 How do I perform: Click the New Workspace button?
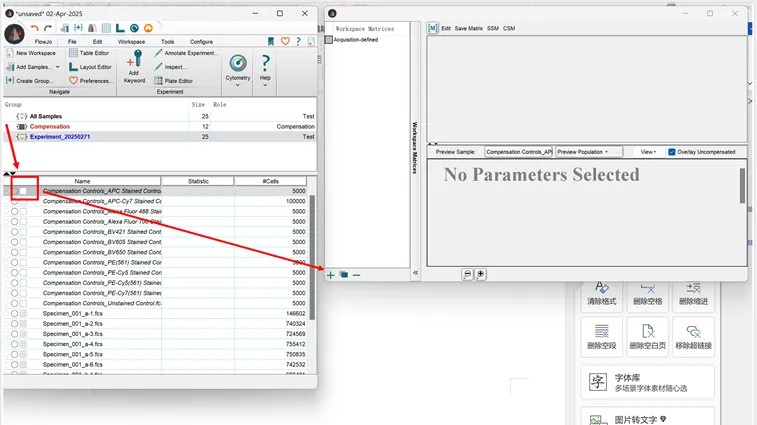36,53
